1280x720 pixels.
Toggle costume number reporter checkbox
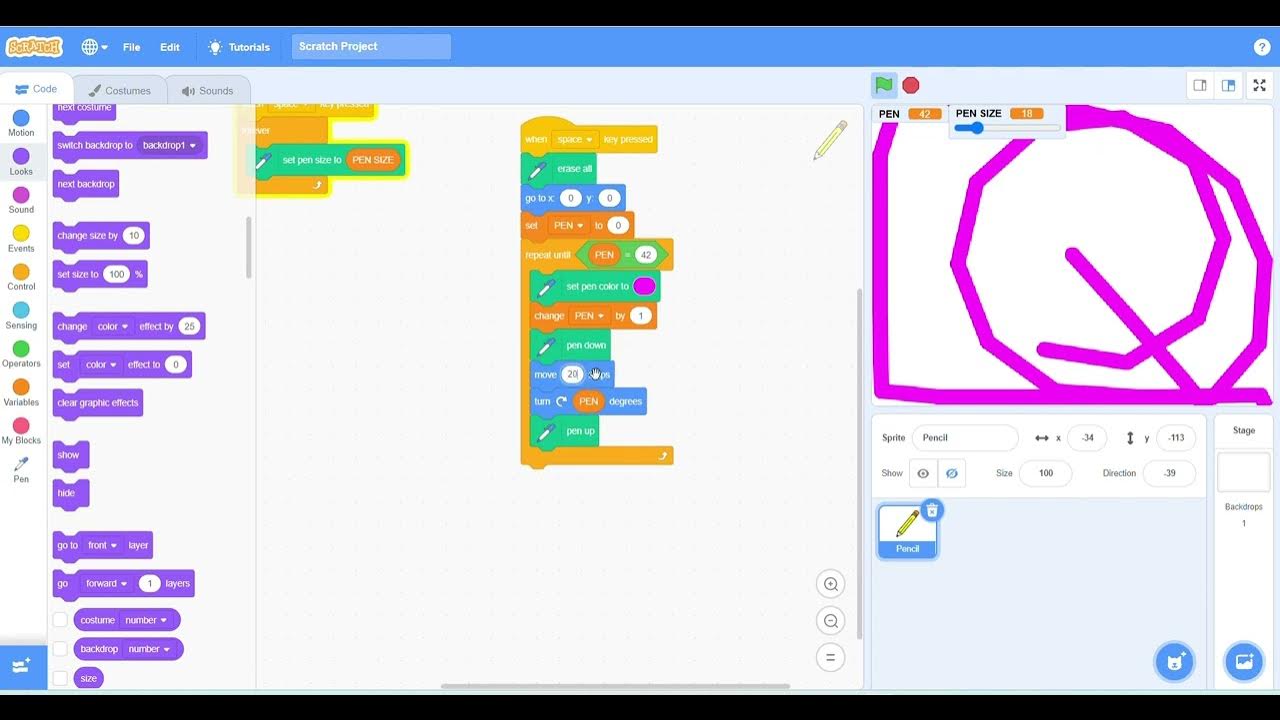pos(60,620)
